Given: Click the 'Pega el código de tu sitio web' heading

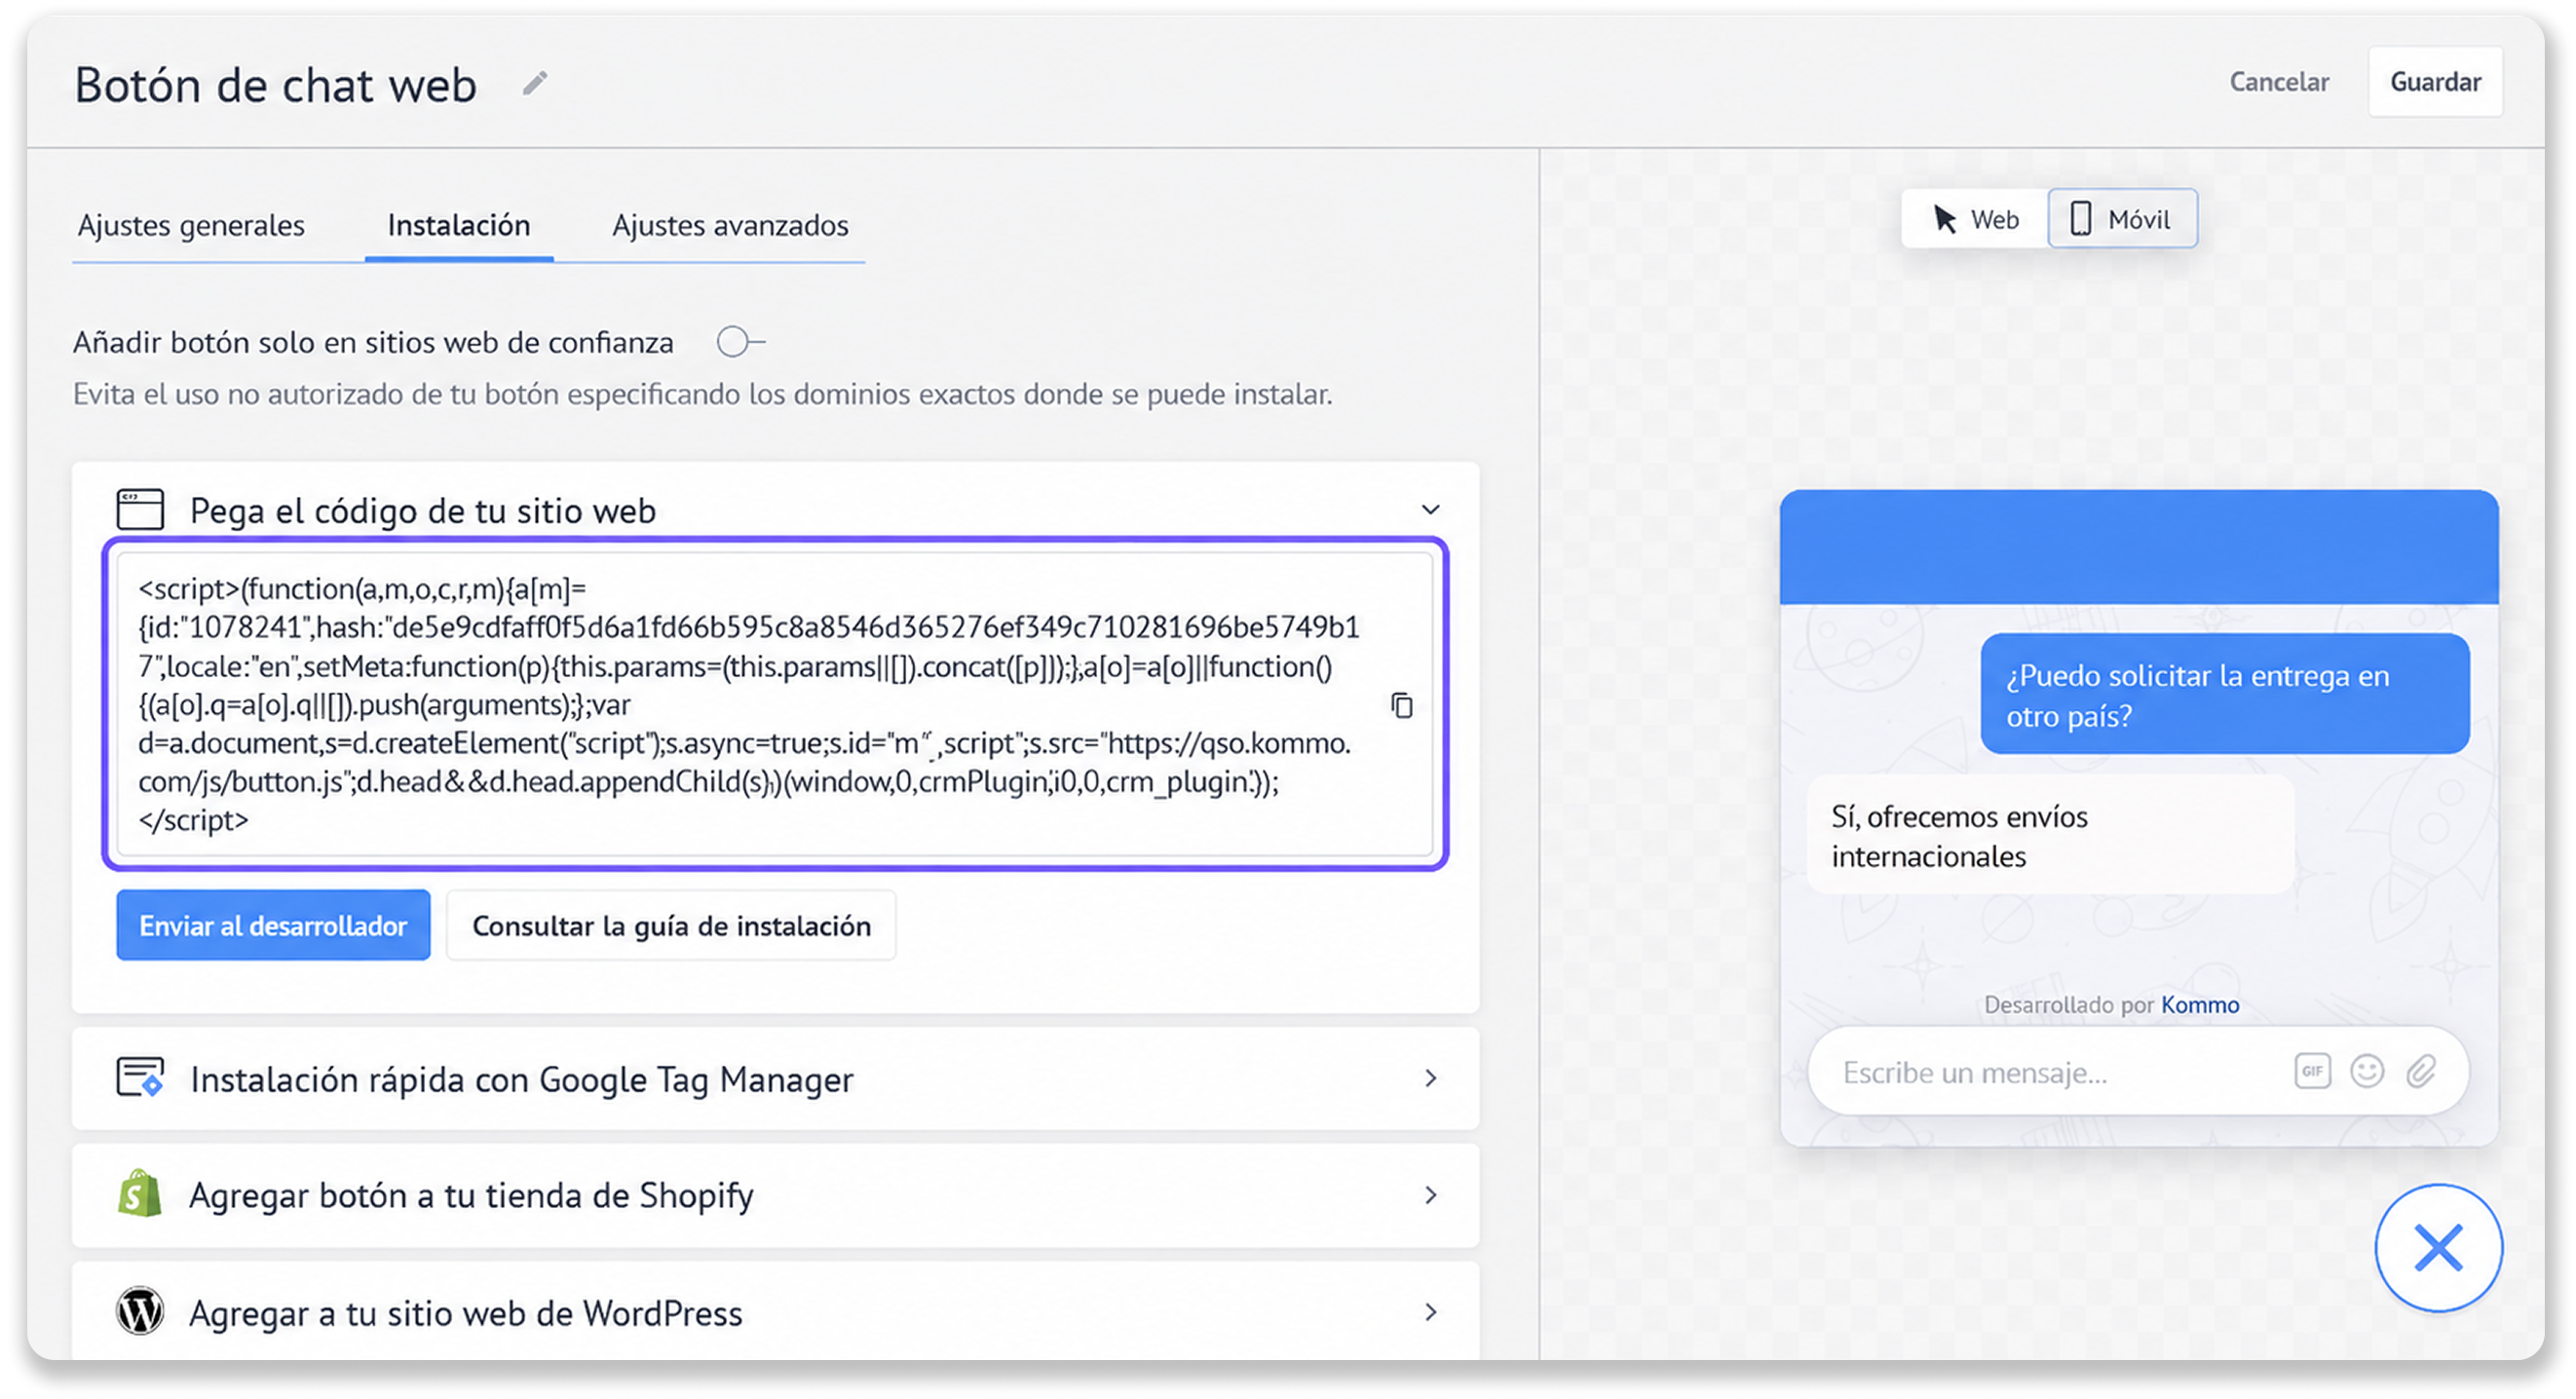Looking at the screenshot, I should [x=422, y=511].
